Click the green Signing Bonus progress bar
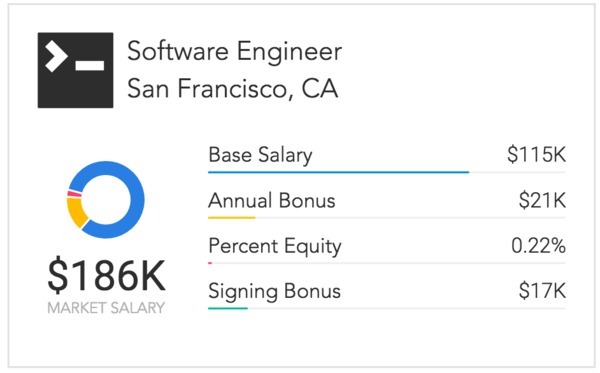This screenshot has height=373, width=600. (x=228, y=308)
